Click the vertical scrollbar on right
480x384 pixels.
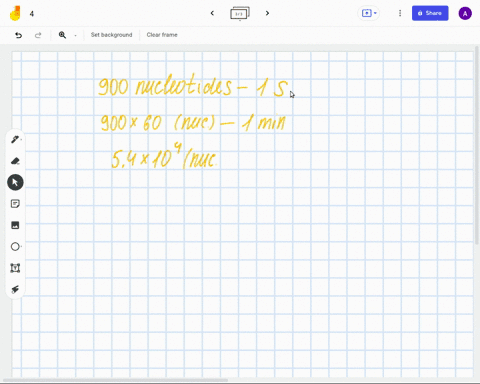pyautogui.click(x=477, y=145)
